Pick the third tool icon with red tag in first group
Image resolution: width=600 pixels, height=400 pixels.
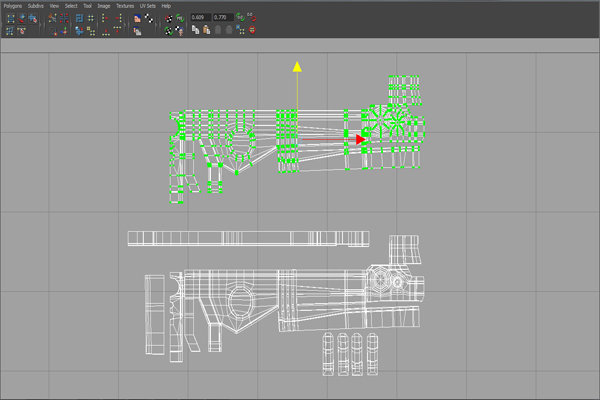(x=33, y=18)
